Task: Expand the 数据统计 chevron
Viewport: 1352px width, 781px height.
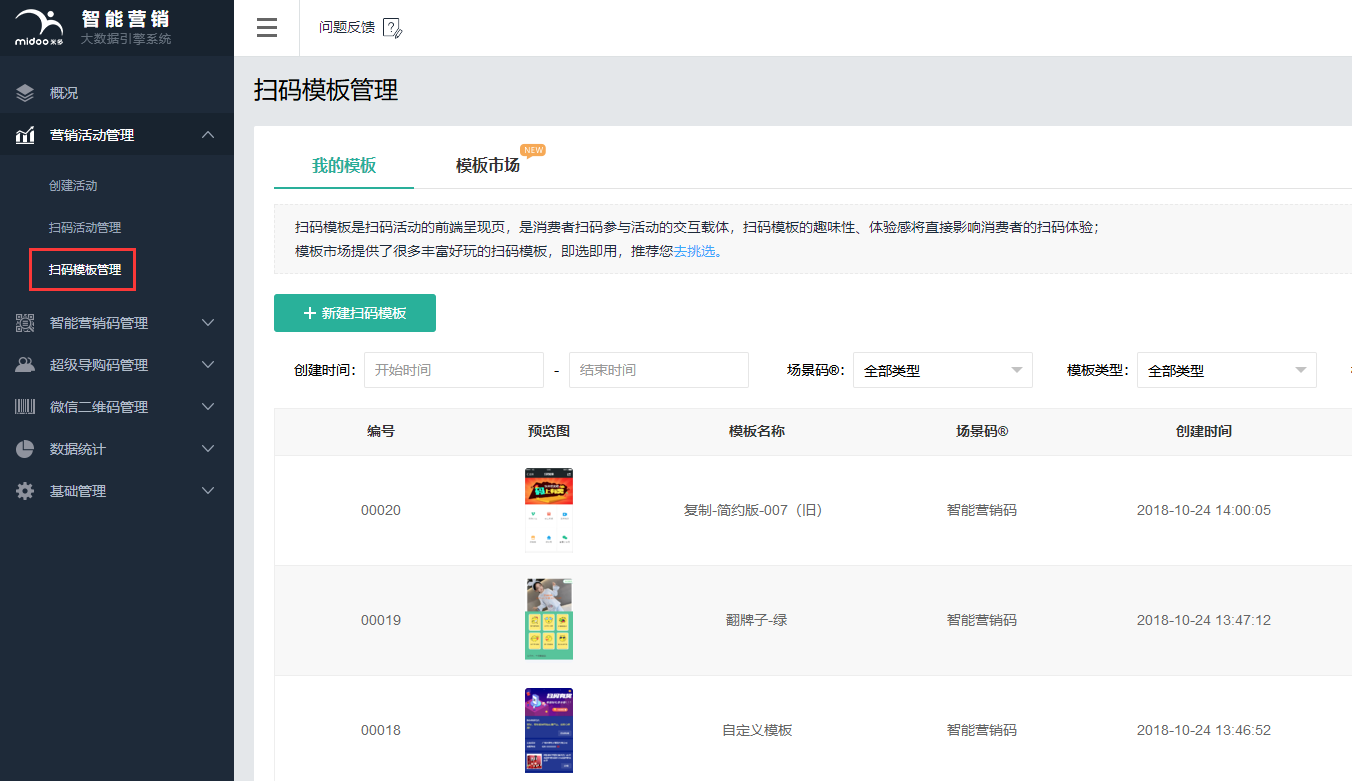Action: [208, 449]
